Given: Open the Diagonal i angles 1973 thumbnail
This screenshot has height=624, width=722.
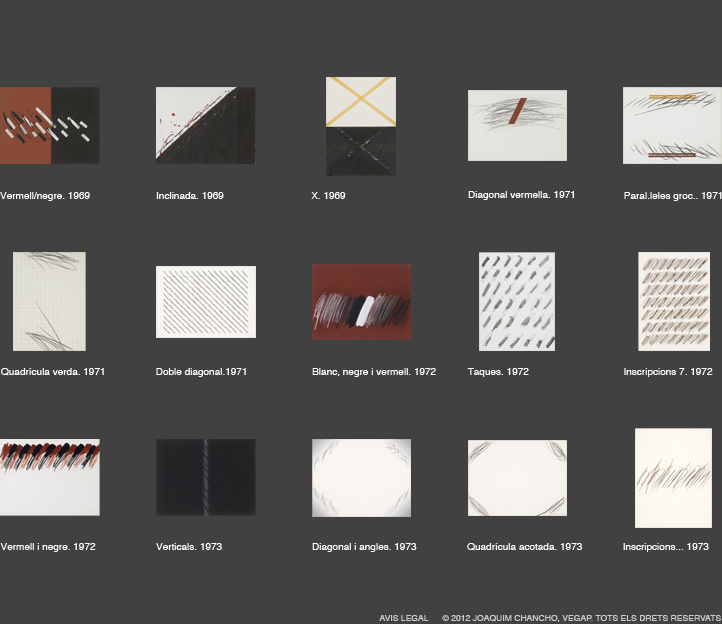Looking at the screenshot, I should click(x=361, y=477).
